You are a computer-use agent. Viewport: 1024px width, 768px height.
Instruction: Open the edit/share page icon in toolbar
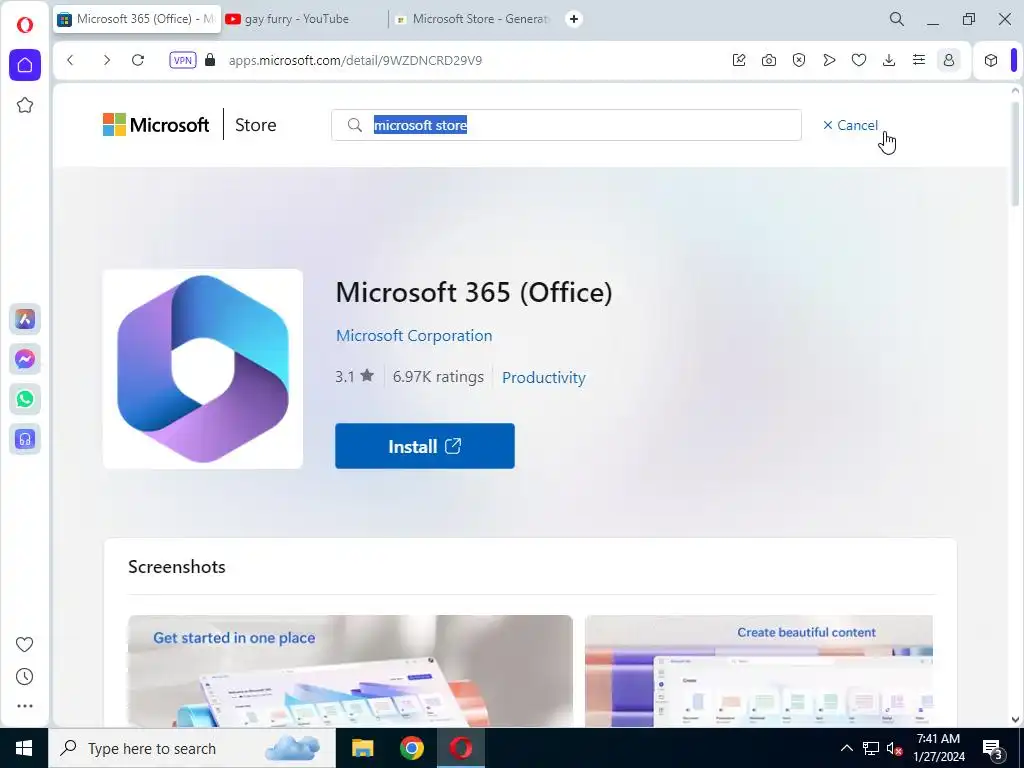click(739, 60)
